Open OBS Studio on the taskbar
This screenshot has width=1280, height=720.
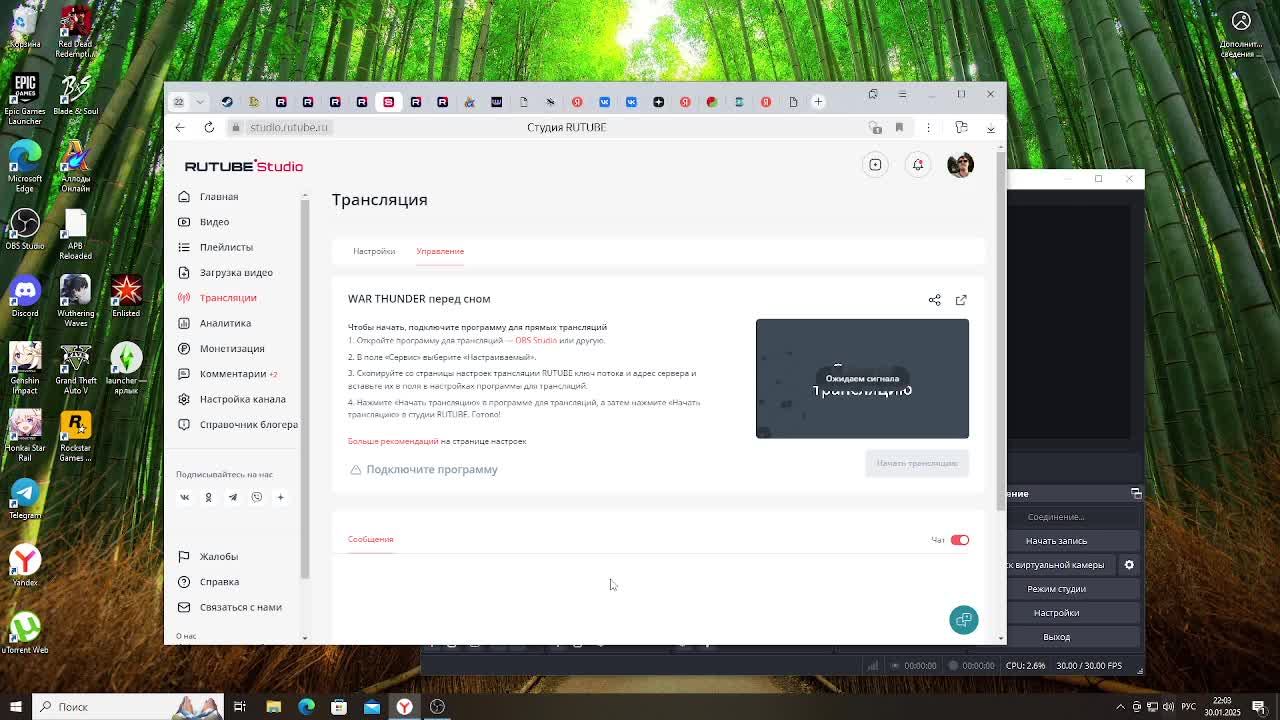click(x=437, y=707)
